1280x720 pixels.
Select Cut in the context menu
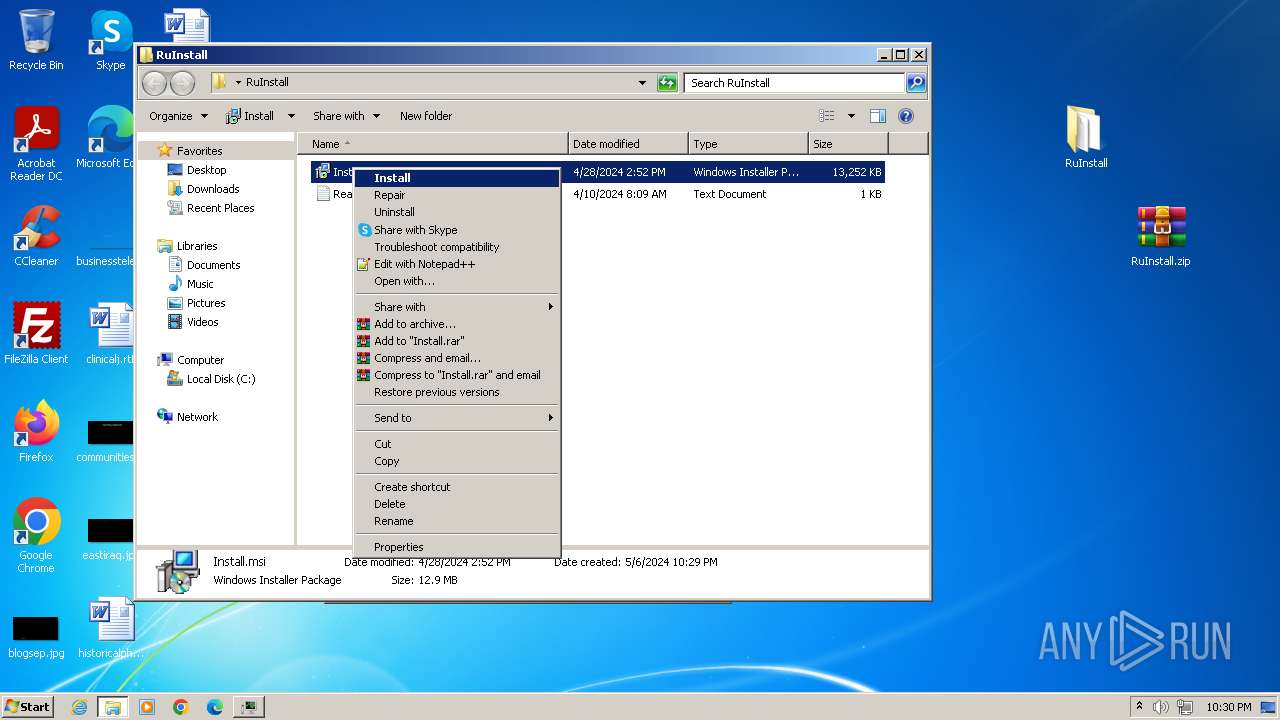coord(457,444)
